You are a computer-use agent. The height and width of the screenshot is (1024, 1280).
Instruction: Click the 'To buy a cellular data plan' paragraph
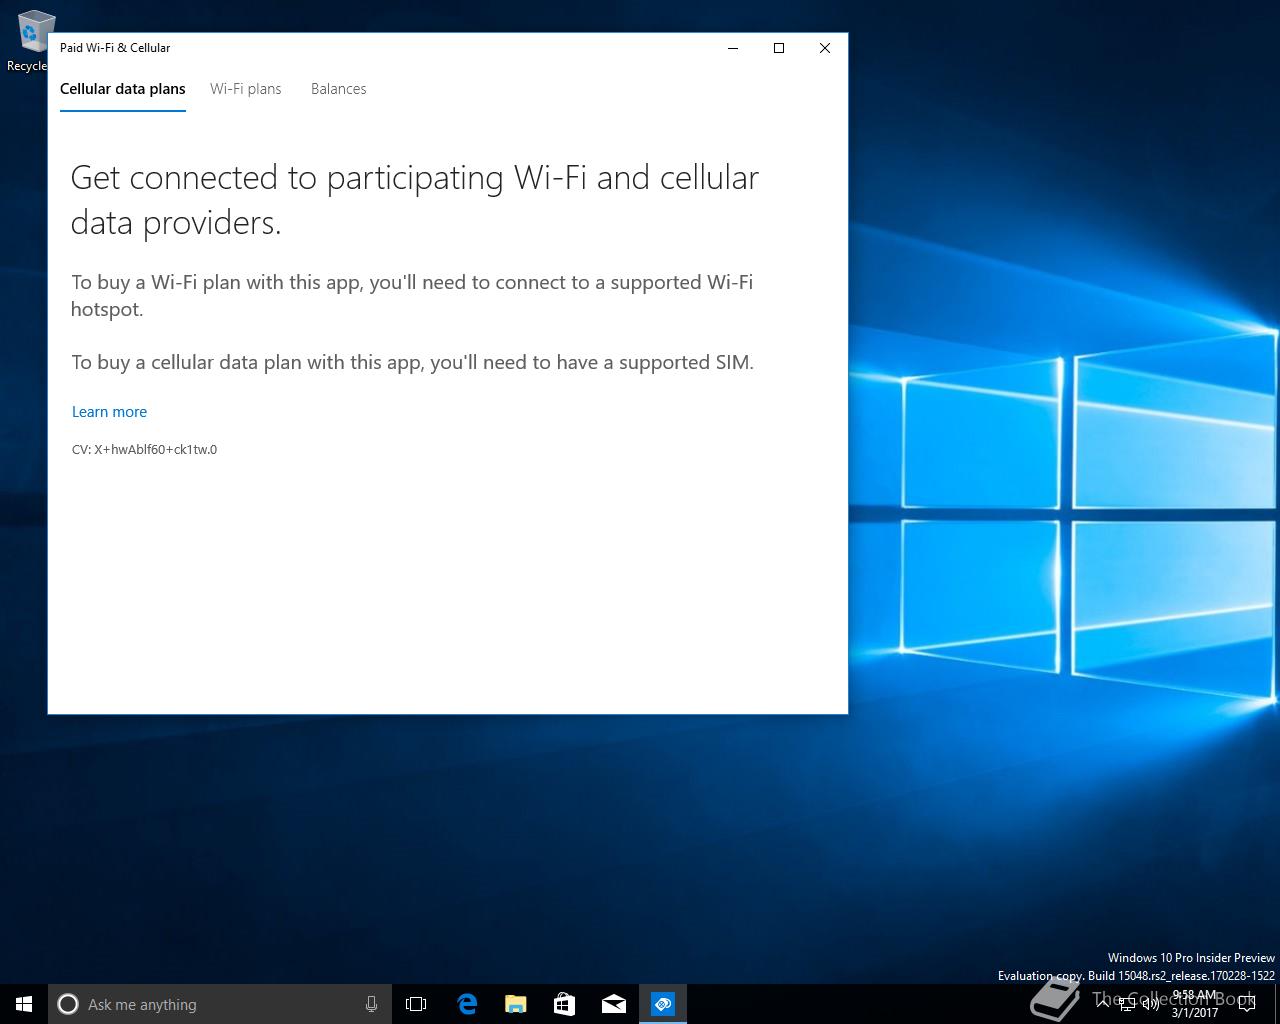tap(412, 362)
